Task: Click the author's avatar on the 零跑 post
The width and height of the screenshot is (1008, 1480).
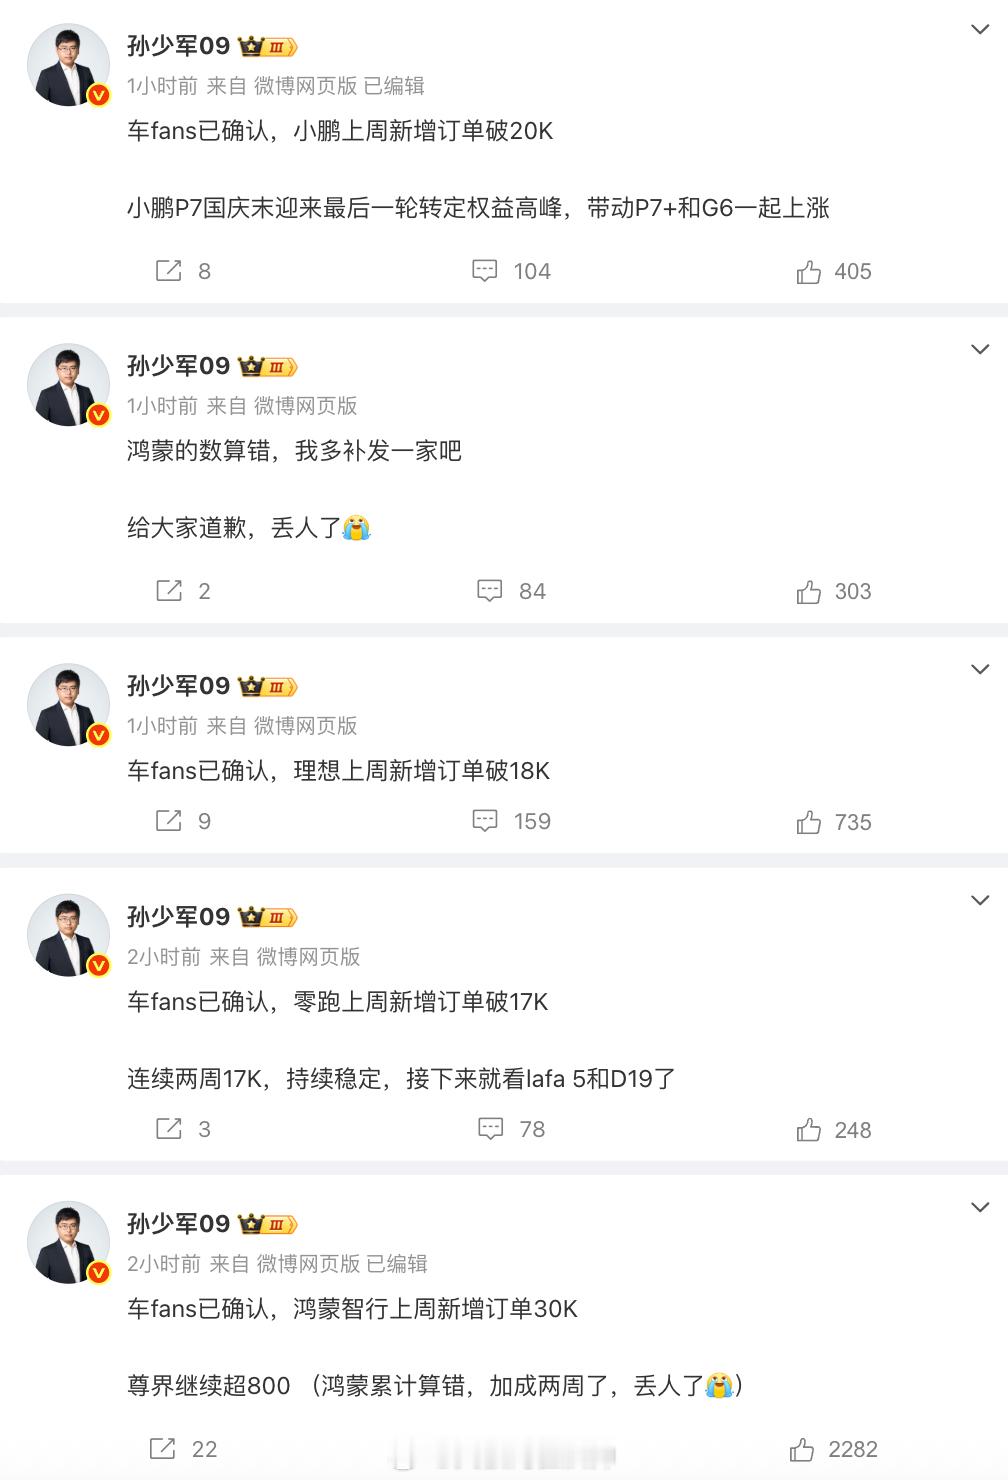Action: [68, 935]
